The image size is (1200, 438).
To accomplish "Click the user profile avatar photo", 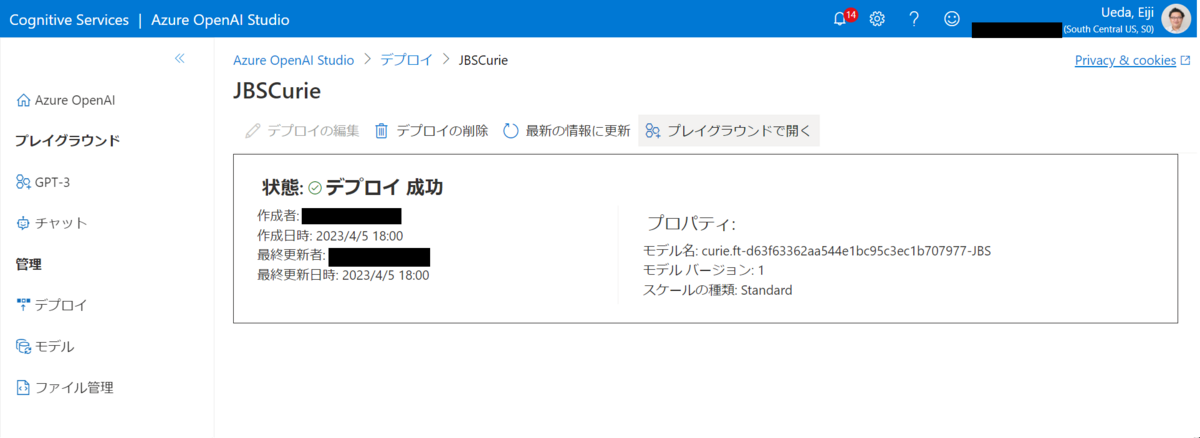I will (1176, 18).
